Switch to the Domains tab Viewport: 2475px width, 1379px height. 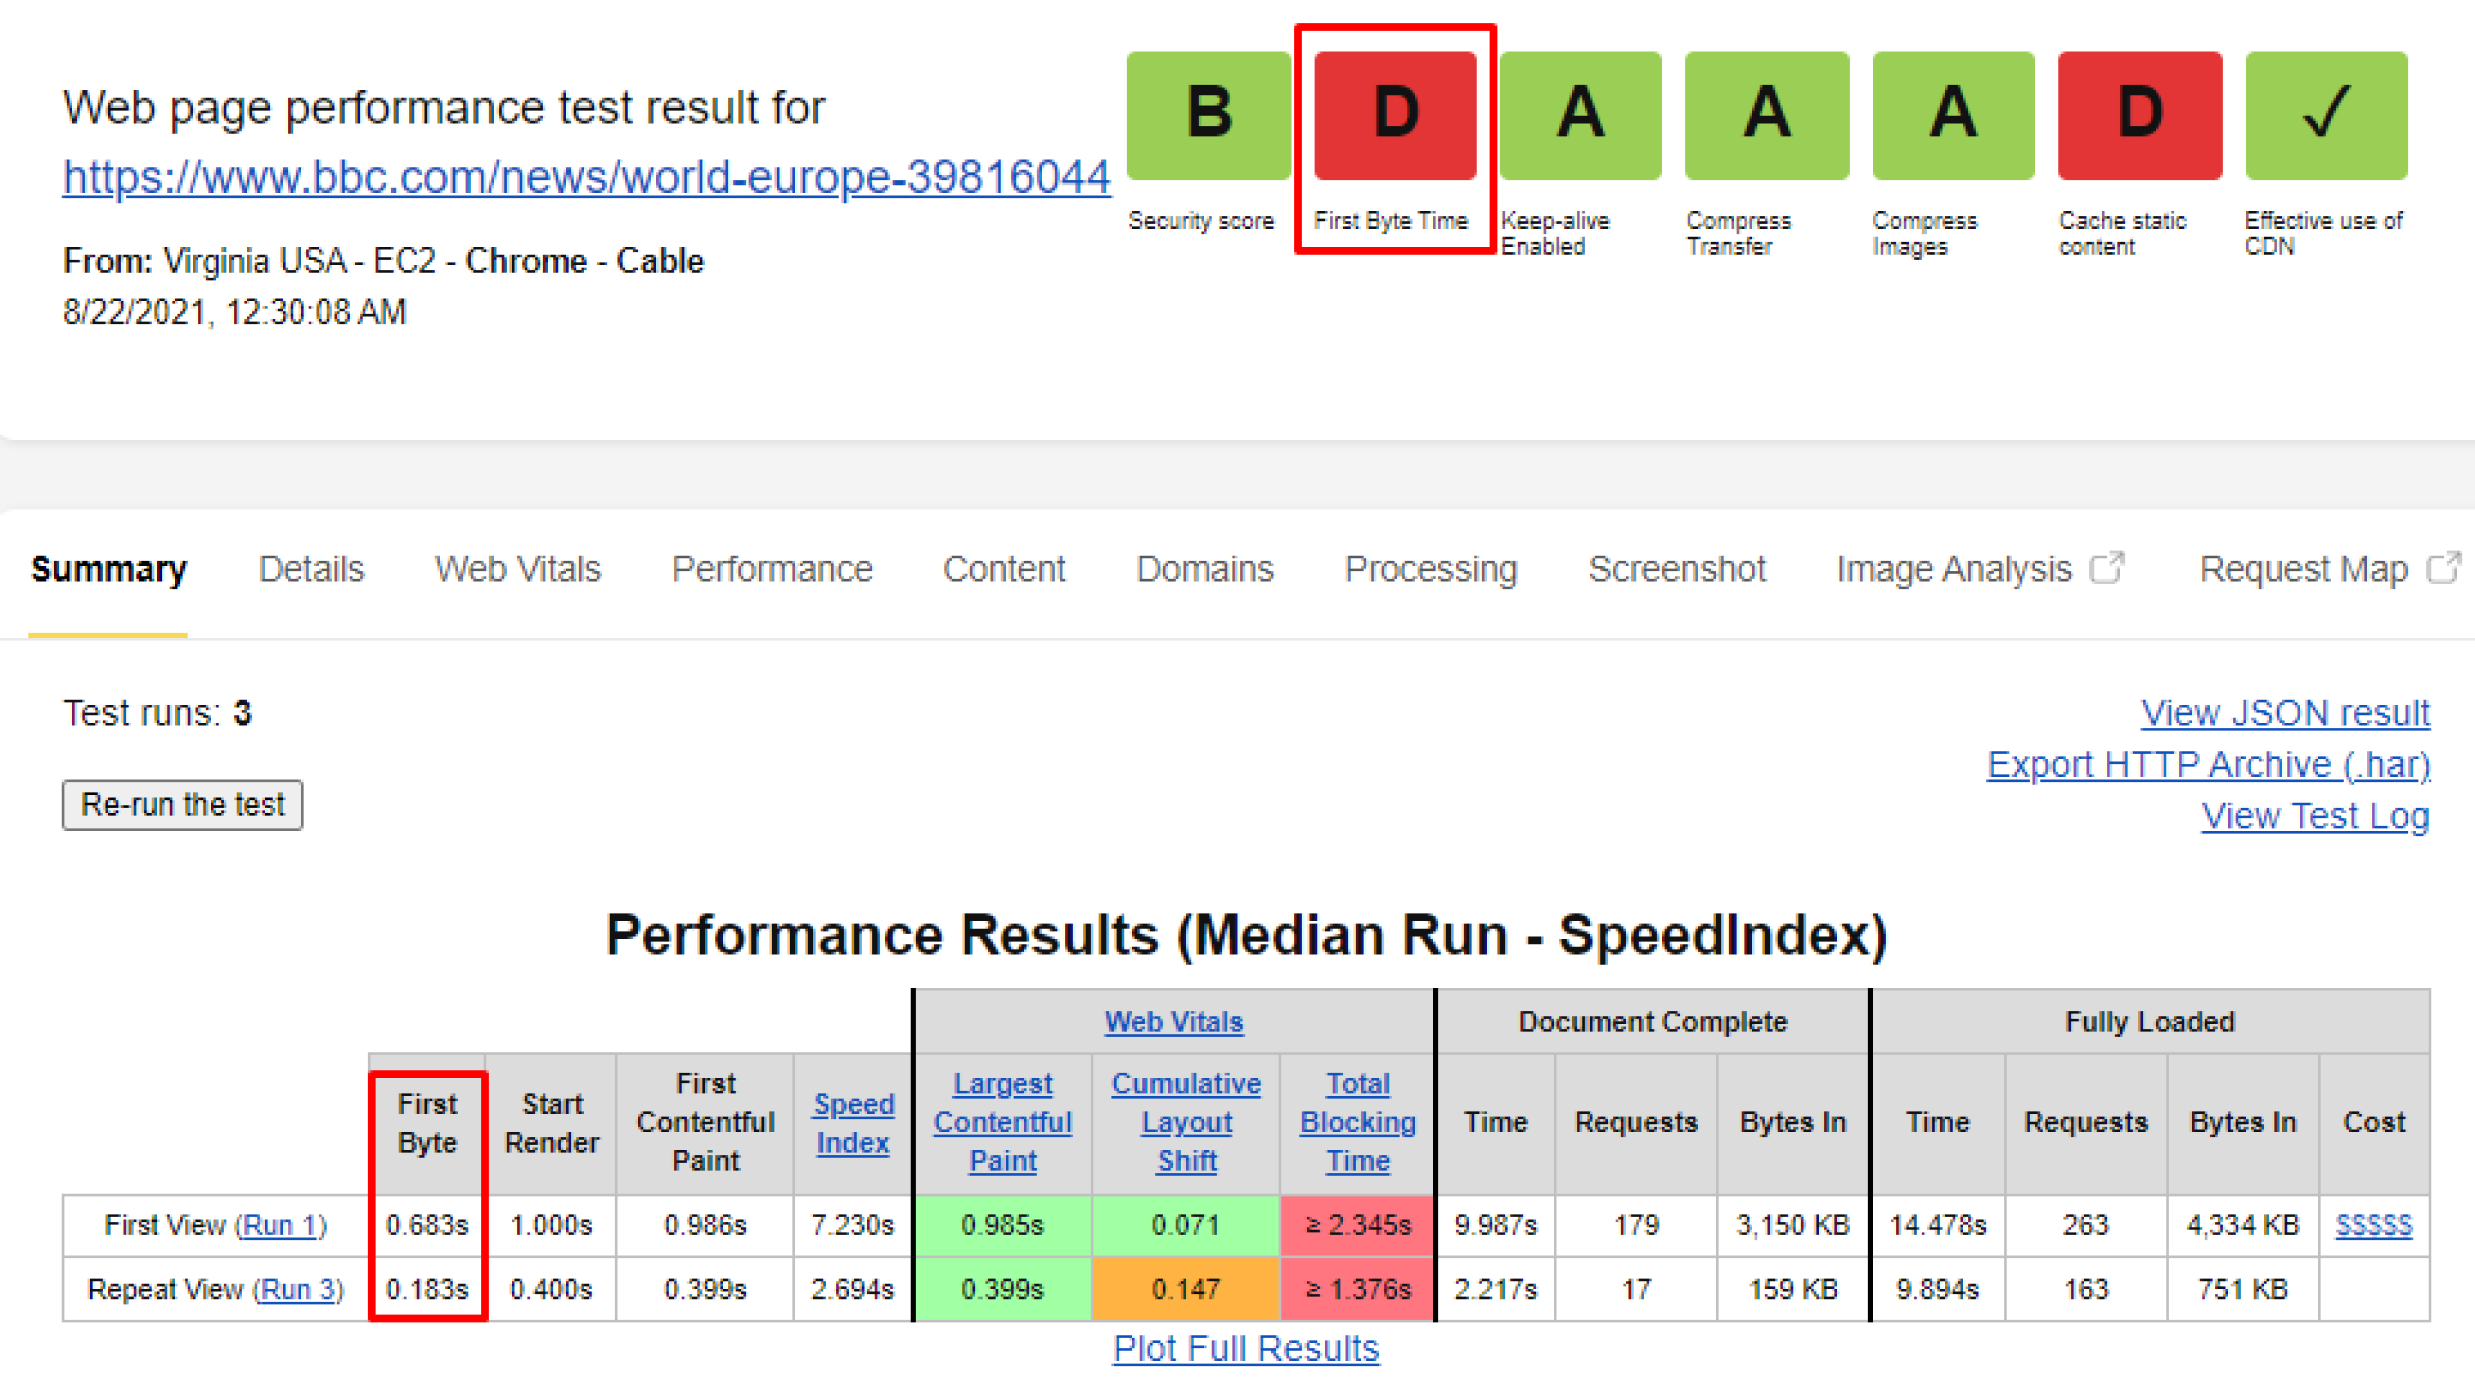click(1205, 569)
